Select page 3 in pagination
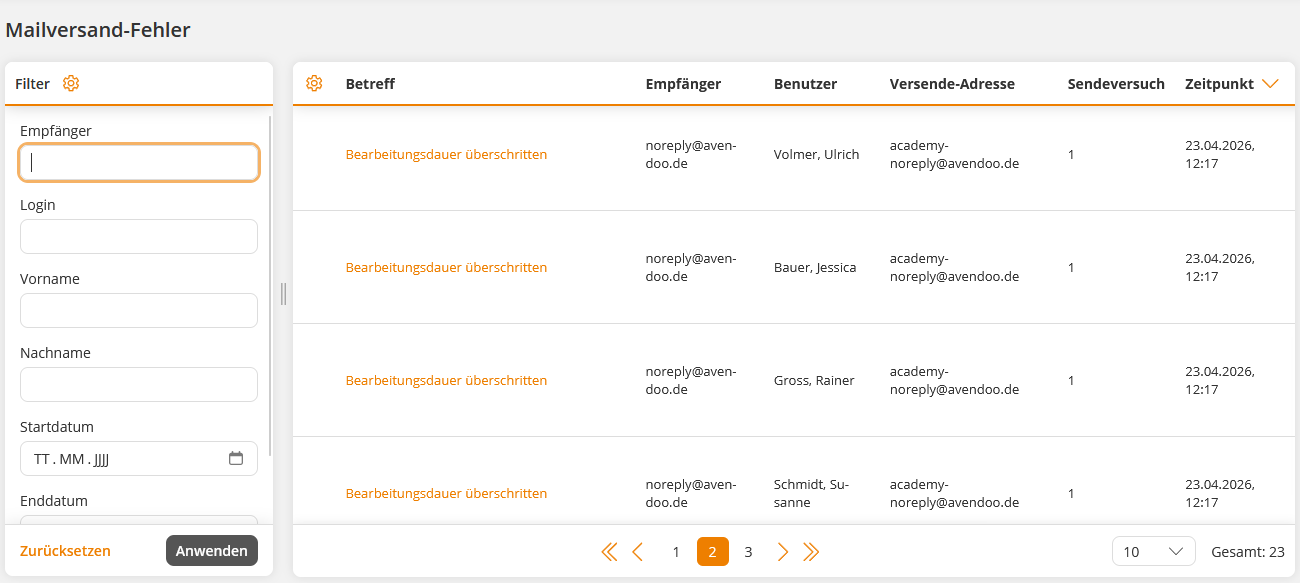 click(x=748, y=552)
